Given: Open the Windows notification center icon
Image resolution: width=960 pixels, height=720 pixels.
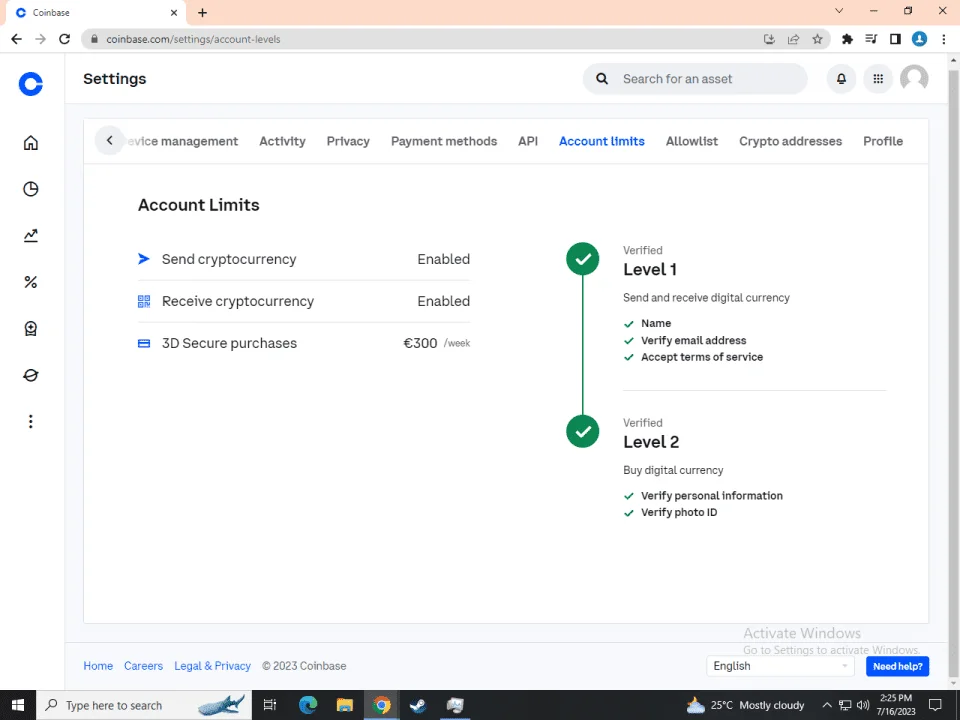Looking at the screenshot, I should coord(935,705).
